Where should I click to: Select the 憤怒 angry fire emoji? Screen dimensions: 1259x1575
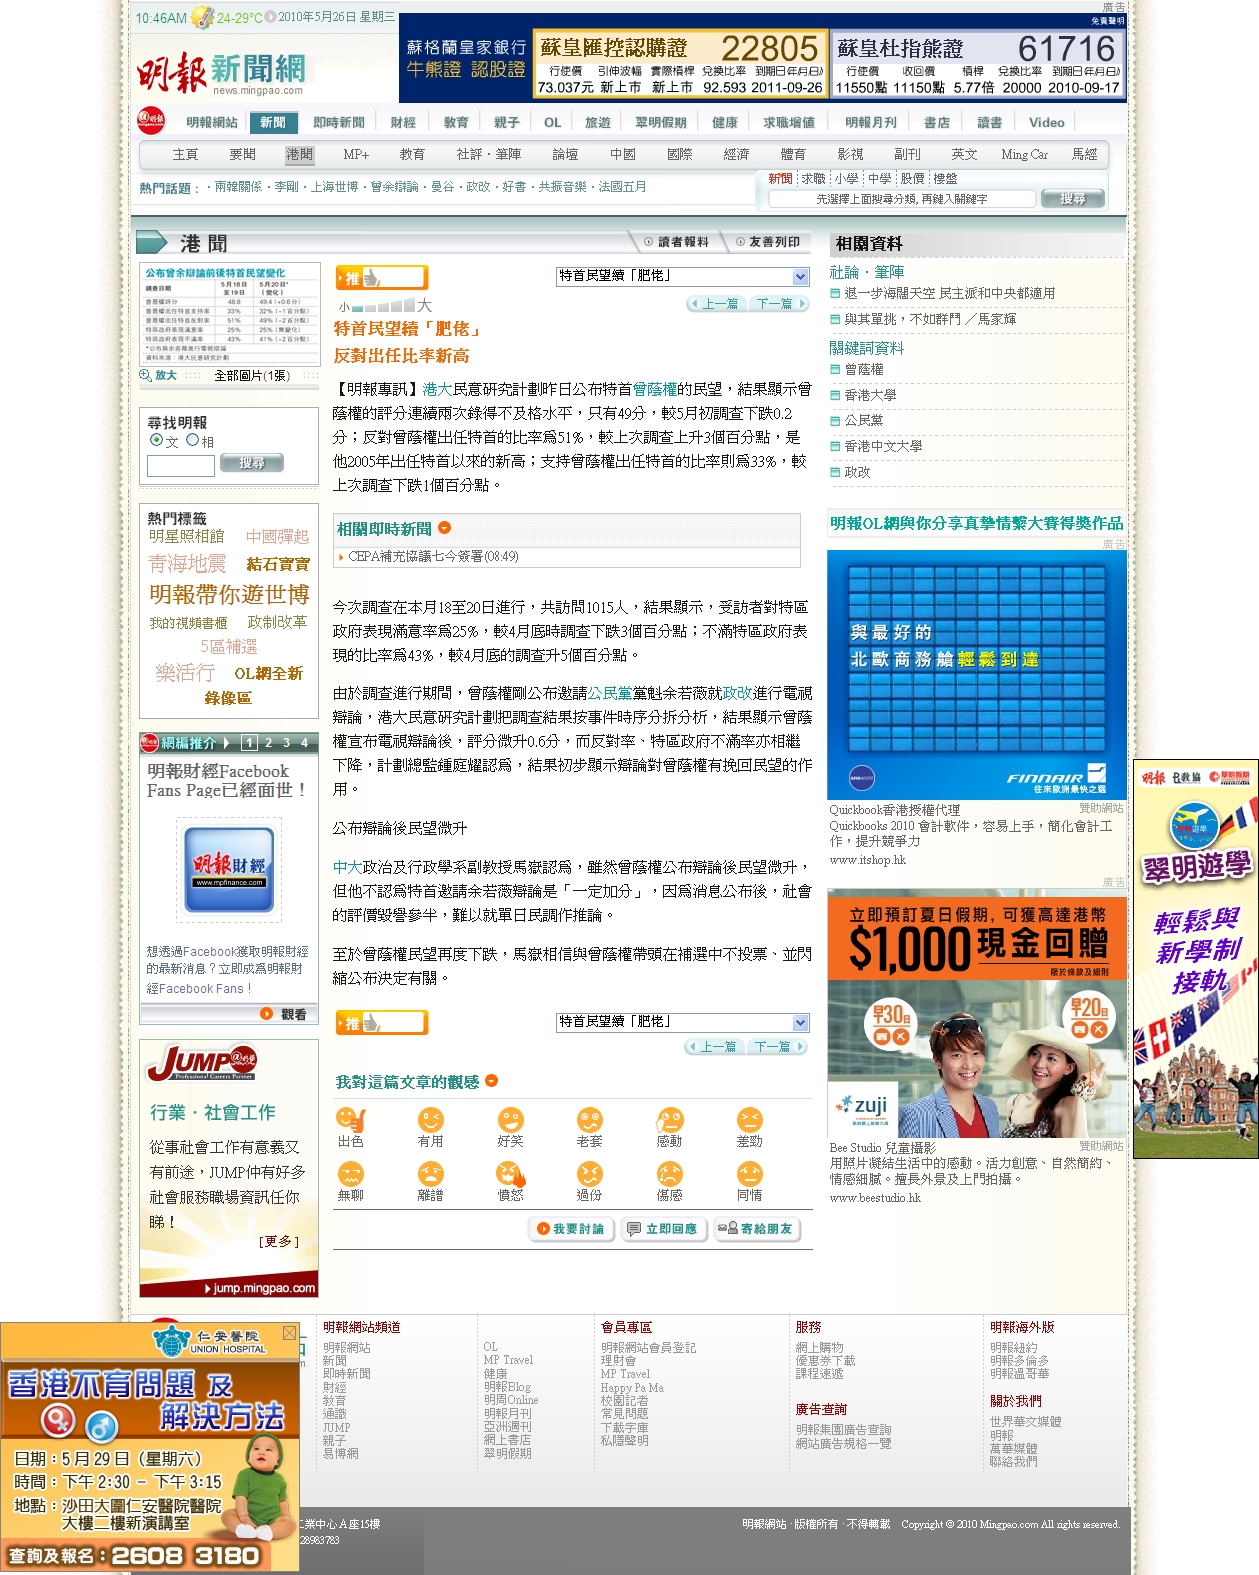[510, 1174]
